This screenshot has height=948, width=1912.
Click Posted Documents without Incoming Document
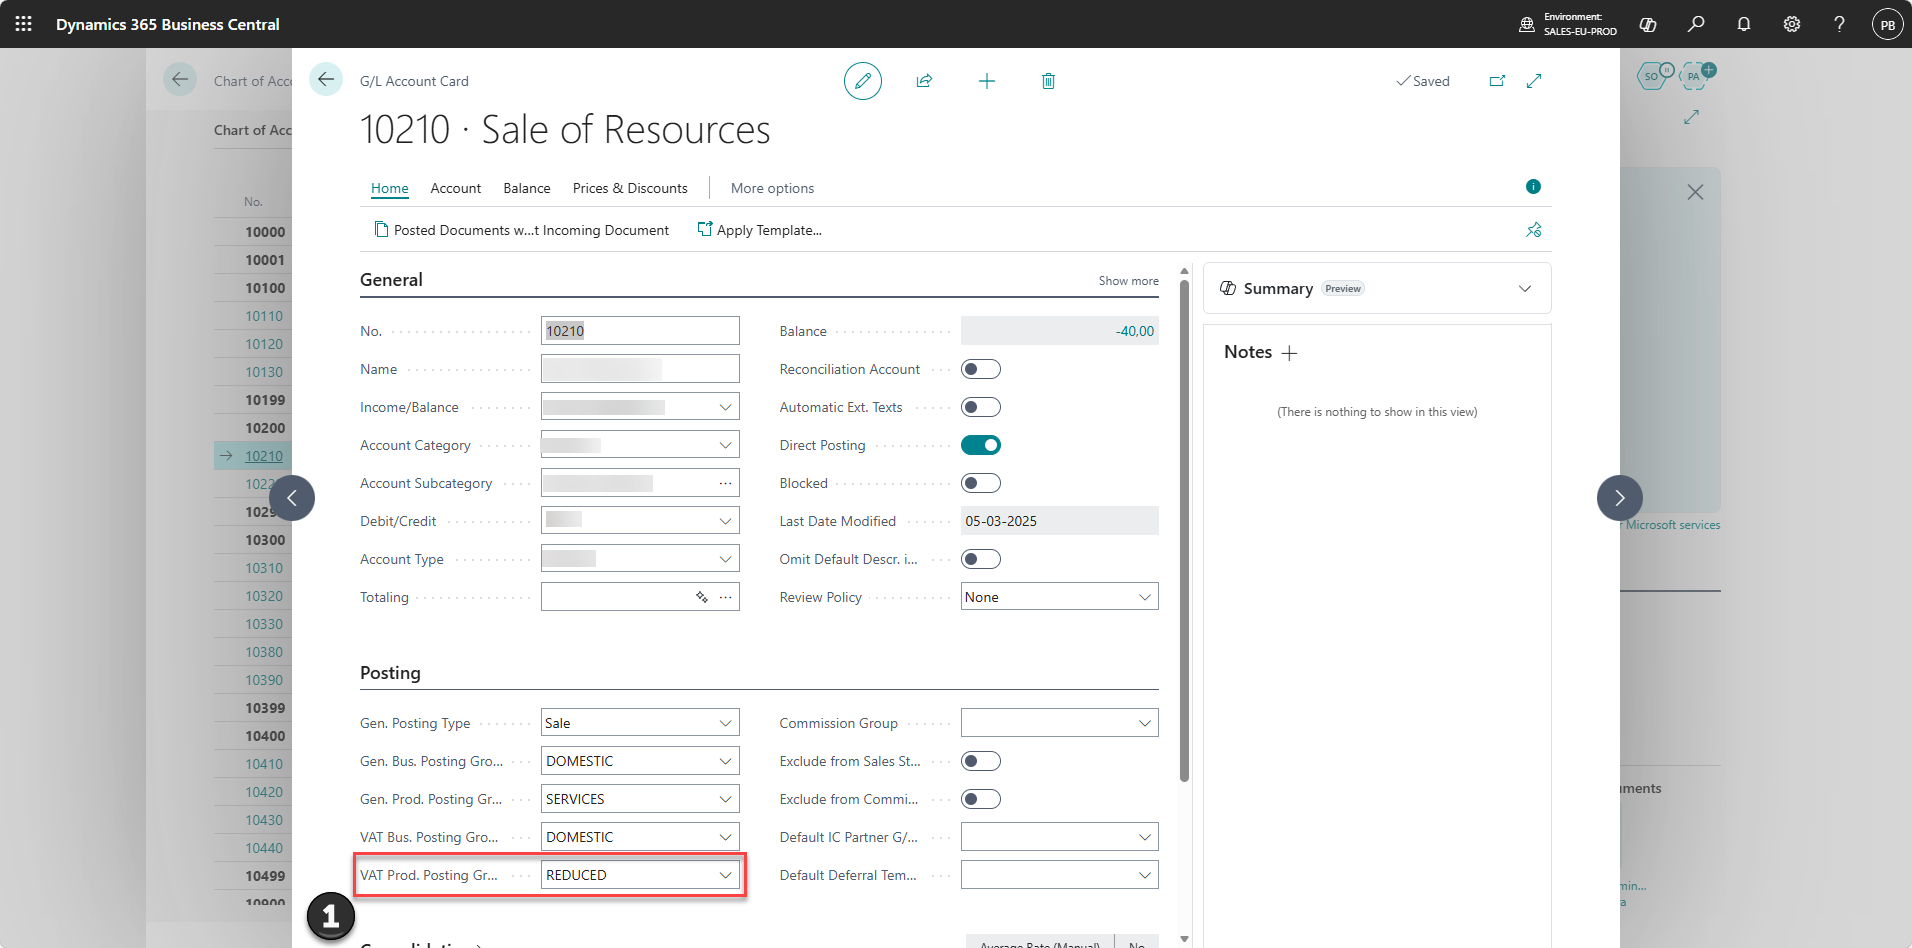coord(522,230)
